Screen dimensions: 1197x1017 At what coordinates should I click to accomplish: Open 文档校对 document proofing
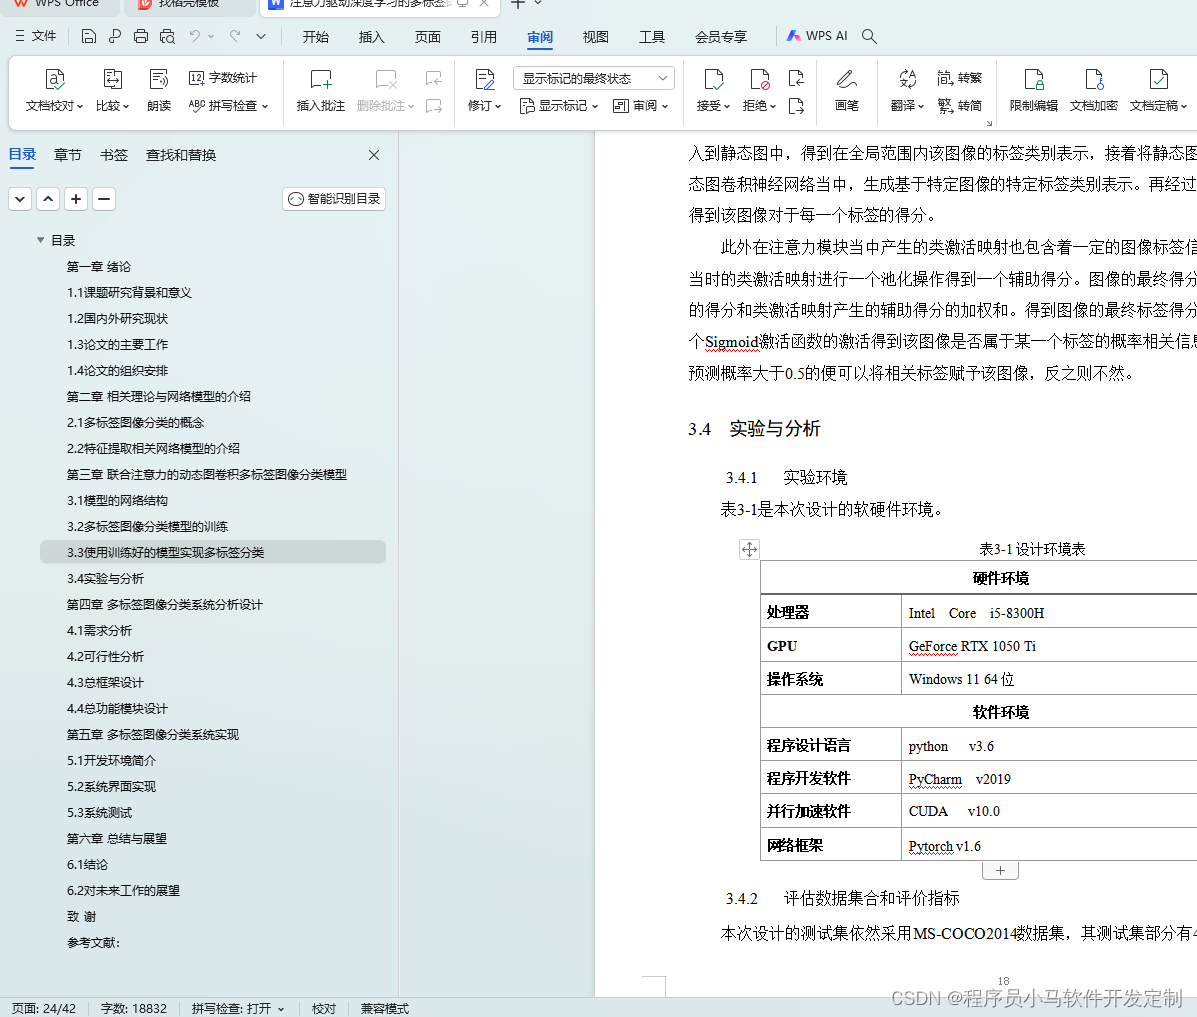coord(54,89)
